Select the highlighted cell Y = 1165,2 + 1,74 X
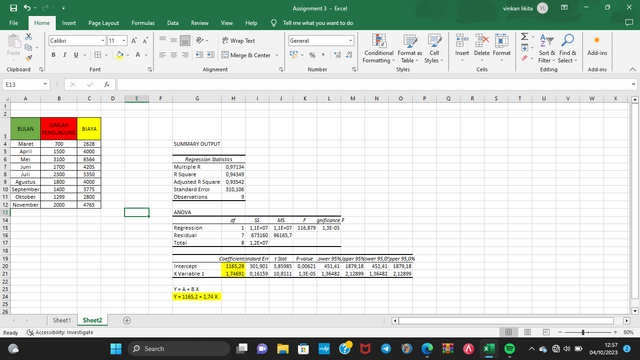The width and height of the screenshot is (640, 360). [197, 297]
